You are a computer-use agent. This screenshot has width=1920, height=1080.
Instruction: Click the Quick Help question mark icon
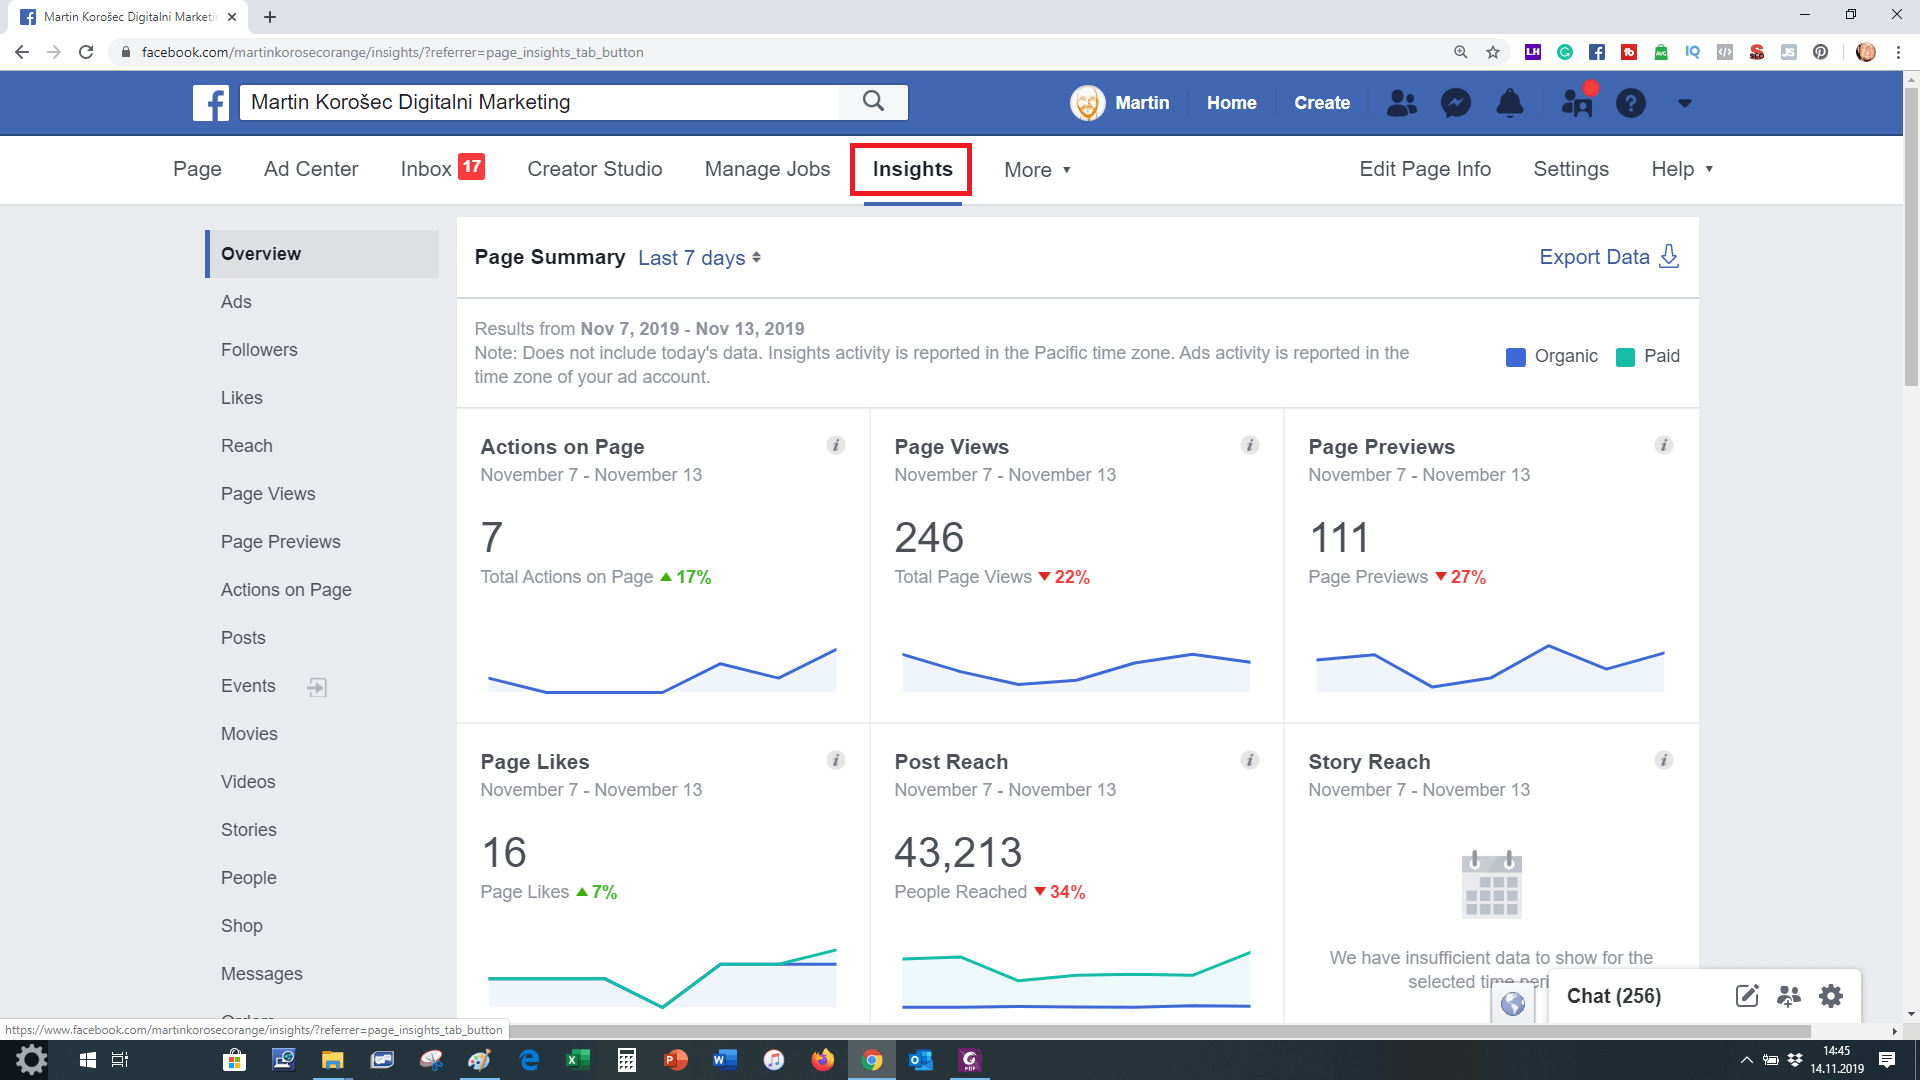click(x=1630, y=103)
